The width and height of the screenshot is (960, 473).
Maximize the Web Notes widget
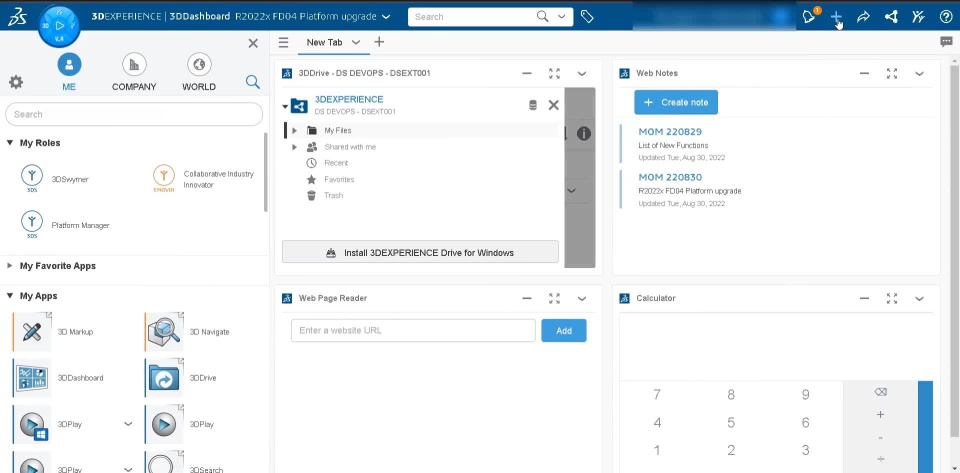point(891,73)
